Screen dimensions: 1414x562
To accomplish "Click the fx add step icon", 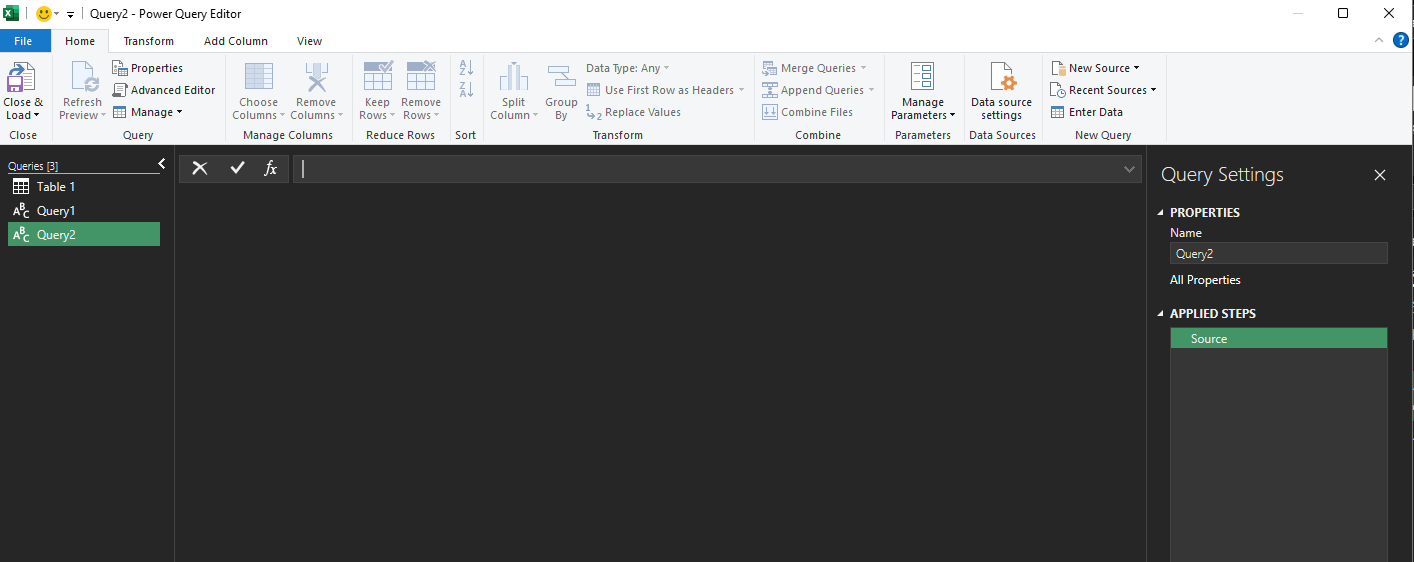I will [x=270, y=168].
